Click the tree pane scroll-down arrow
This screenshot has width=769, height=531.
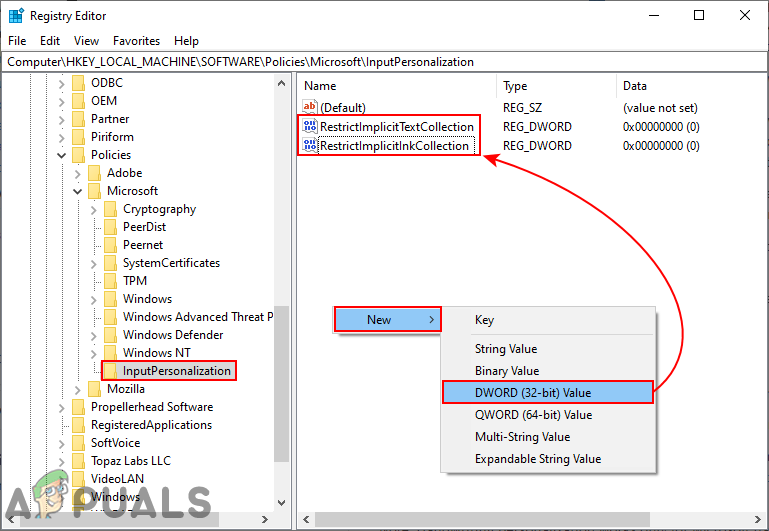tap(282, 503)
